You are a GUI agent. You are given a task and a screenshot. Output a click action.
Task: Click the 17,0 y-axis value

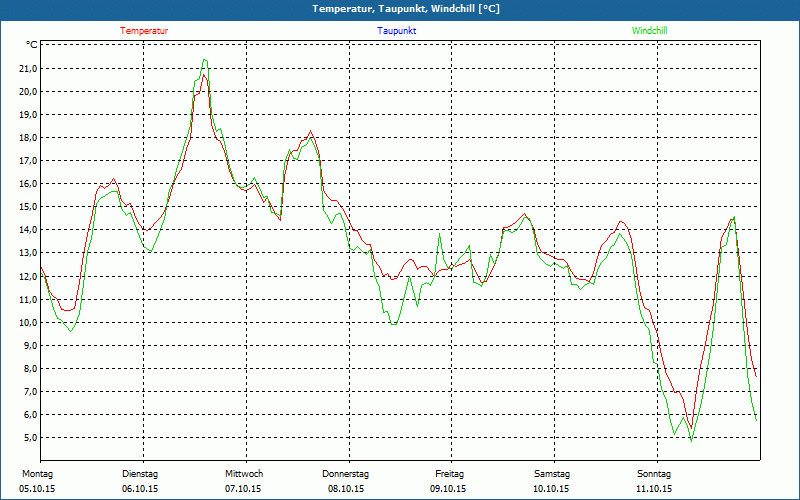click(x=28, y=161)
